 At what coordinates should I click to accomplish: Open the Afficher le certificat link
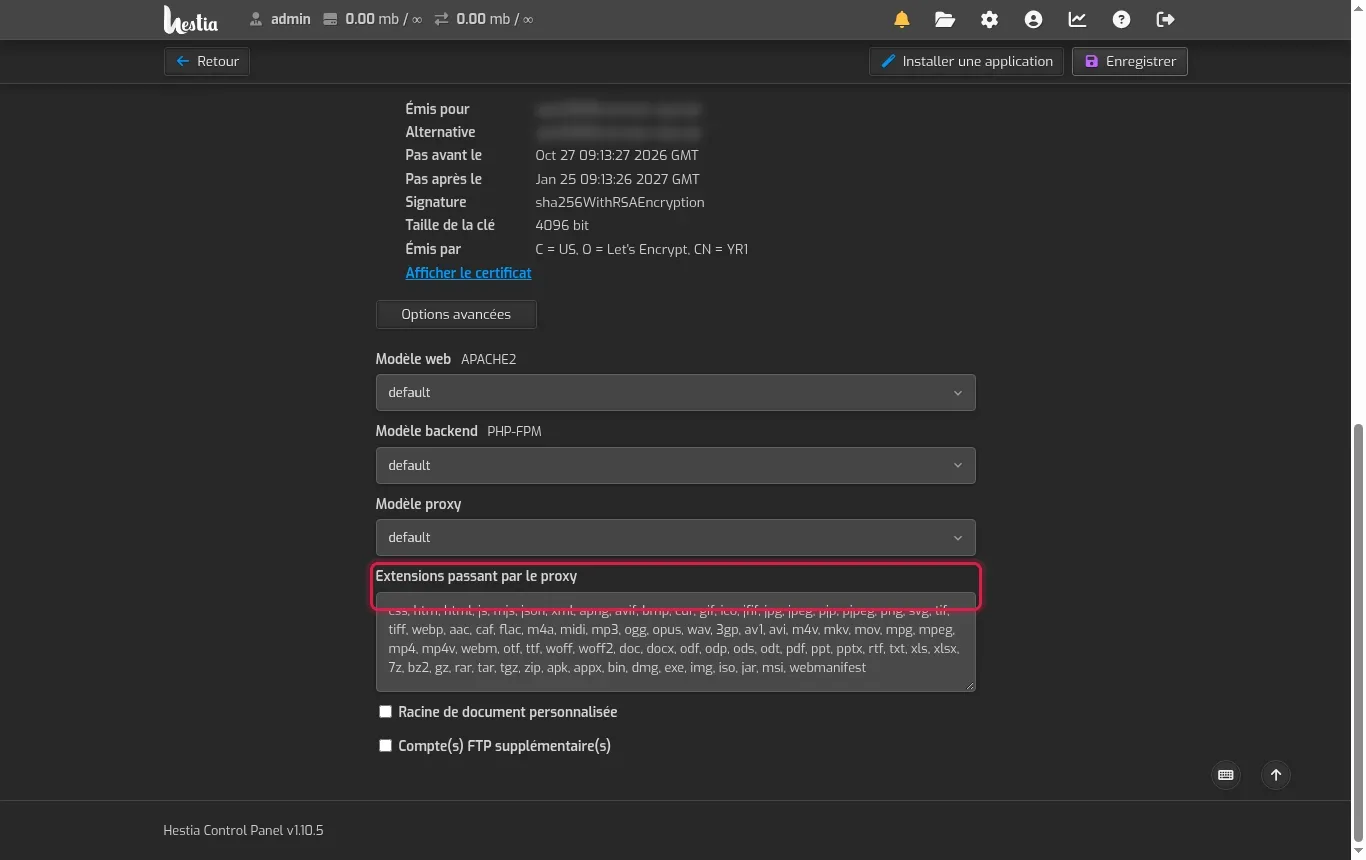pos(468,273)
